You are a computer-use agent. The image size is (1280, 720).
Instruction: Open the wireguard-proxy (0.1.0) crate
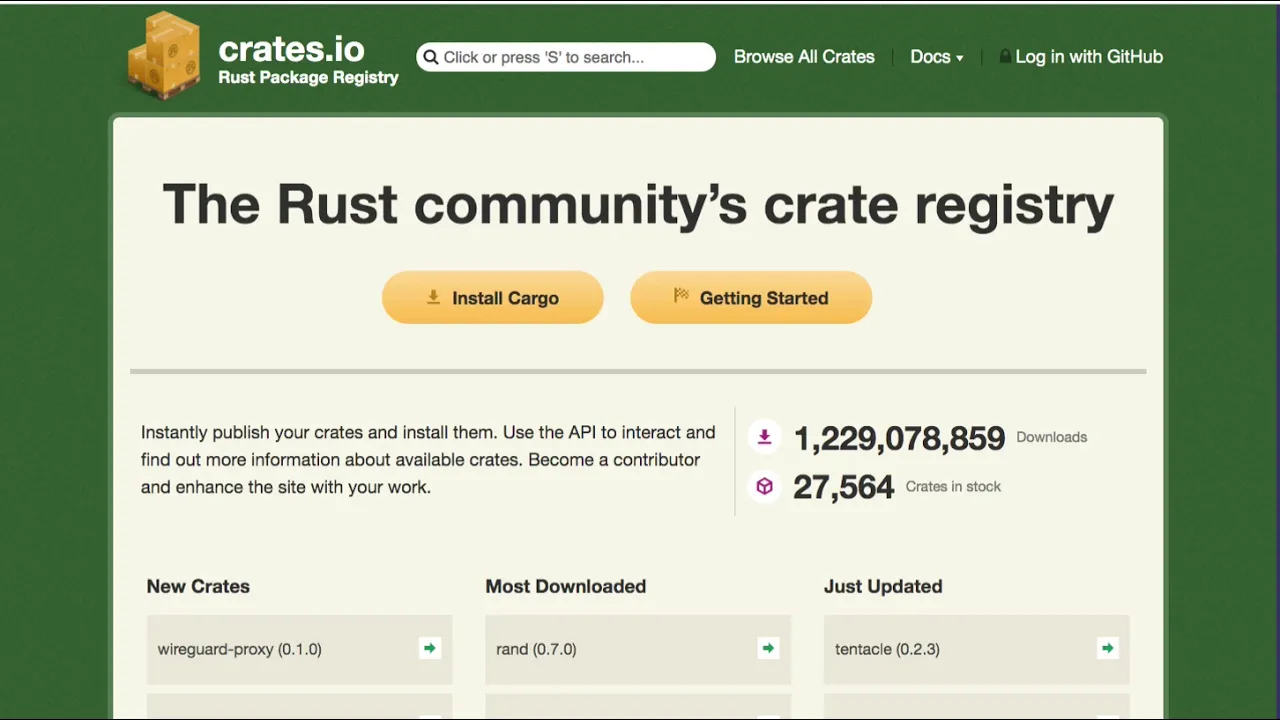[299, 649]
